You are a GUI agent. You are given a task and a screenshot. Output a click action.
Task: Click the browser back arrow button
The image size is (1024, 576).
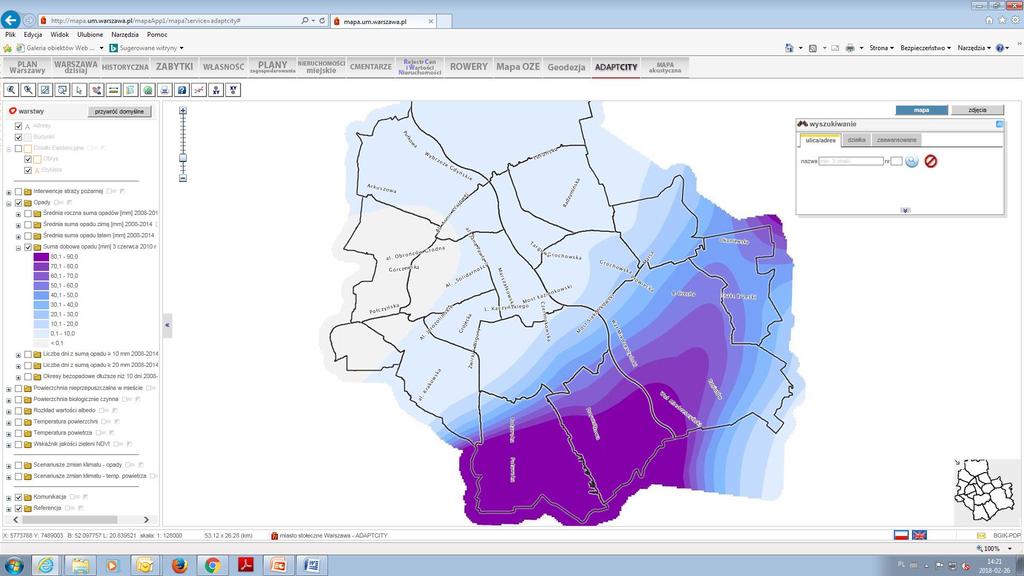point(10,20)
